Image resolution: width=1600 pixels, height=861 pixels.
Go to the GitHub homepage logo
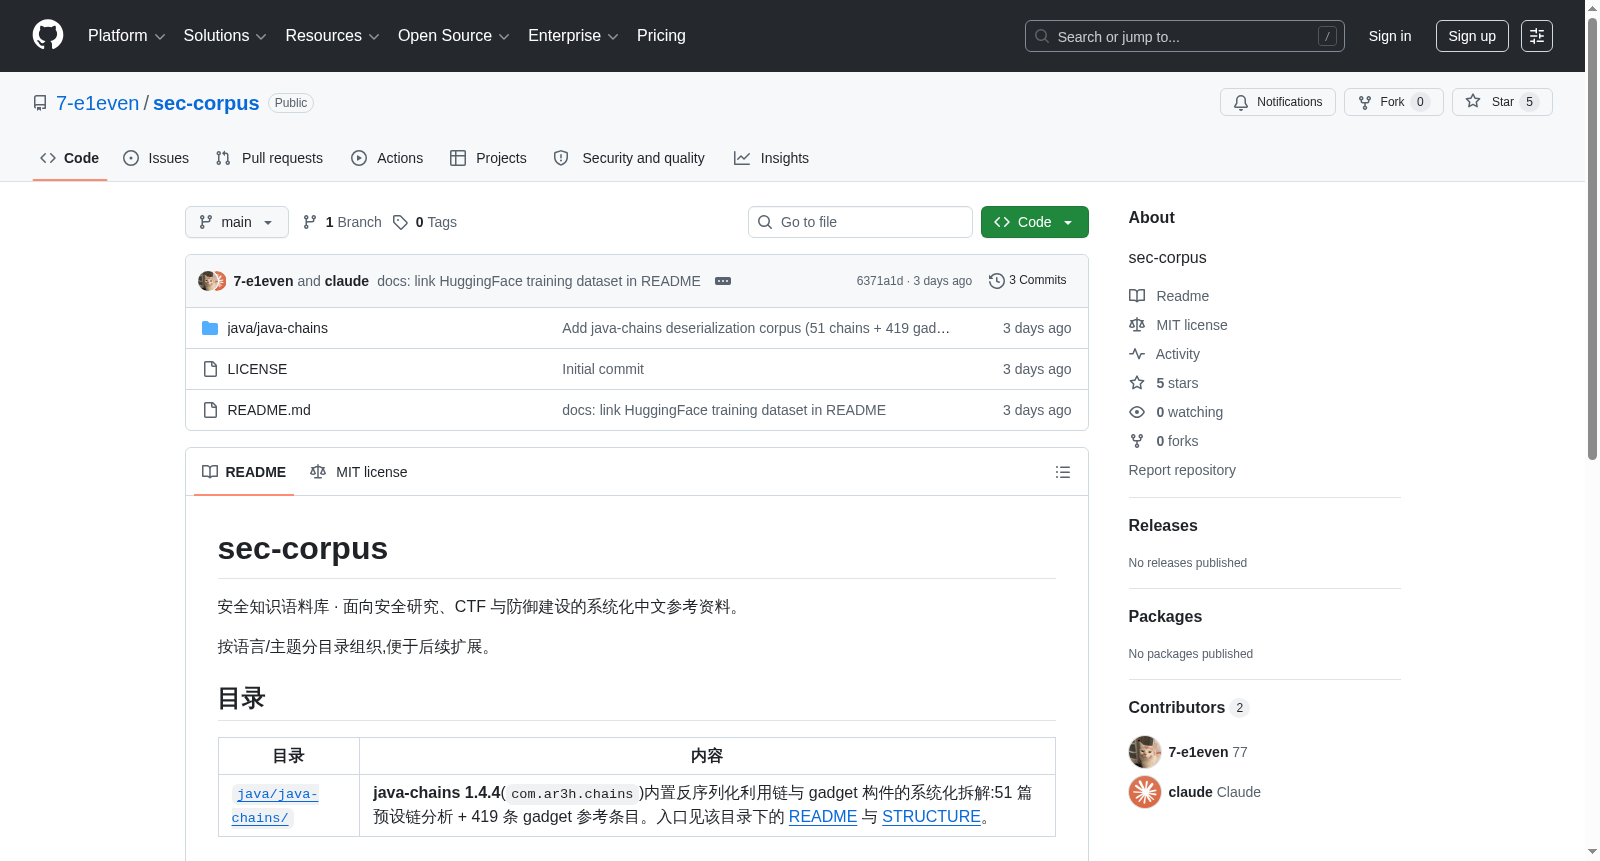[48, 35]
